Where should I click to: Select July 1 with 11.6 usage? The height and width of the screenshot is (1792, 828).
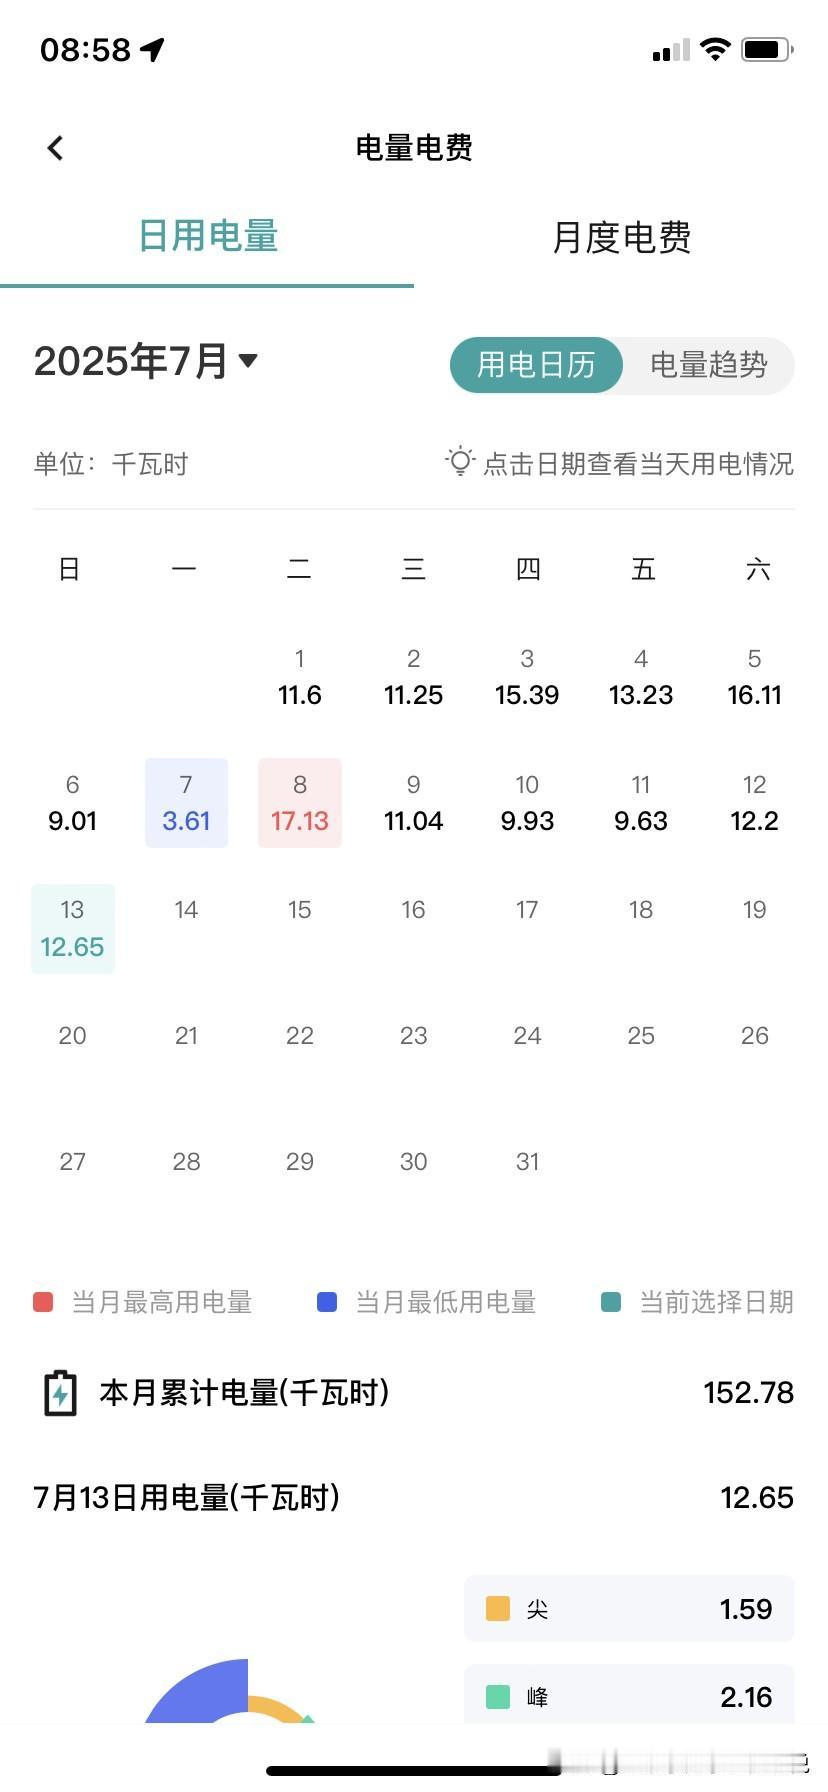299,677
